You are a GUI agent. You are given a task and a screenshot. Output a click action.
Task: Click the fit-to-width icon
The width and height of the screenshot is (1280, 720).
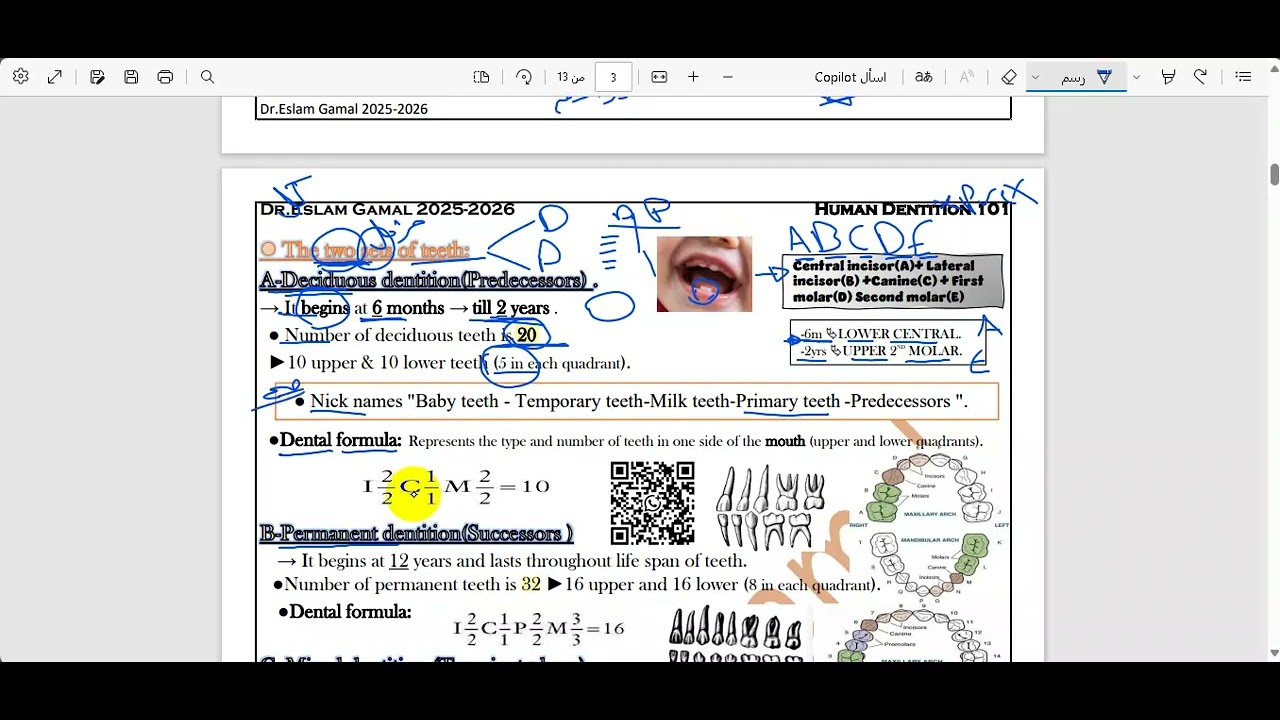click(659, 77)
